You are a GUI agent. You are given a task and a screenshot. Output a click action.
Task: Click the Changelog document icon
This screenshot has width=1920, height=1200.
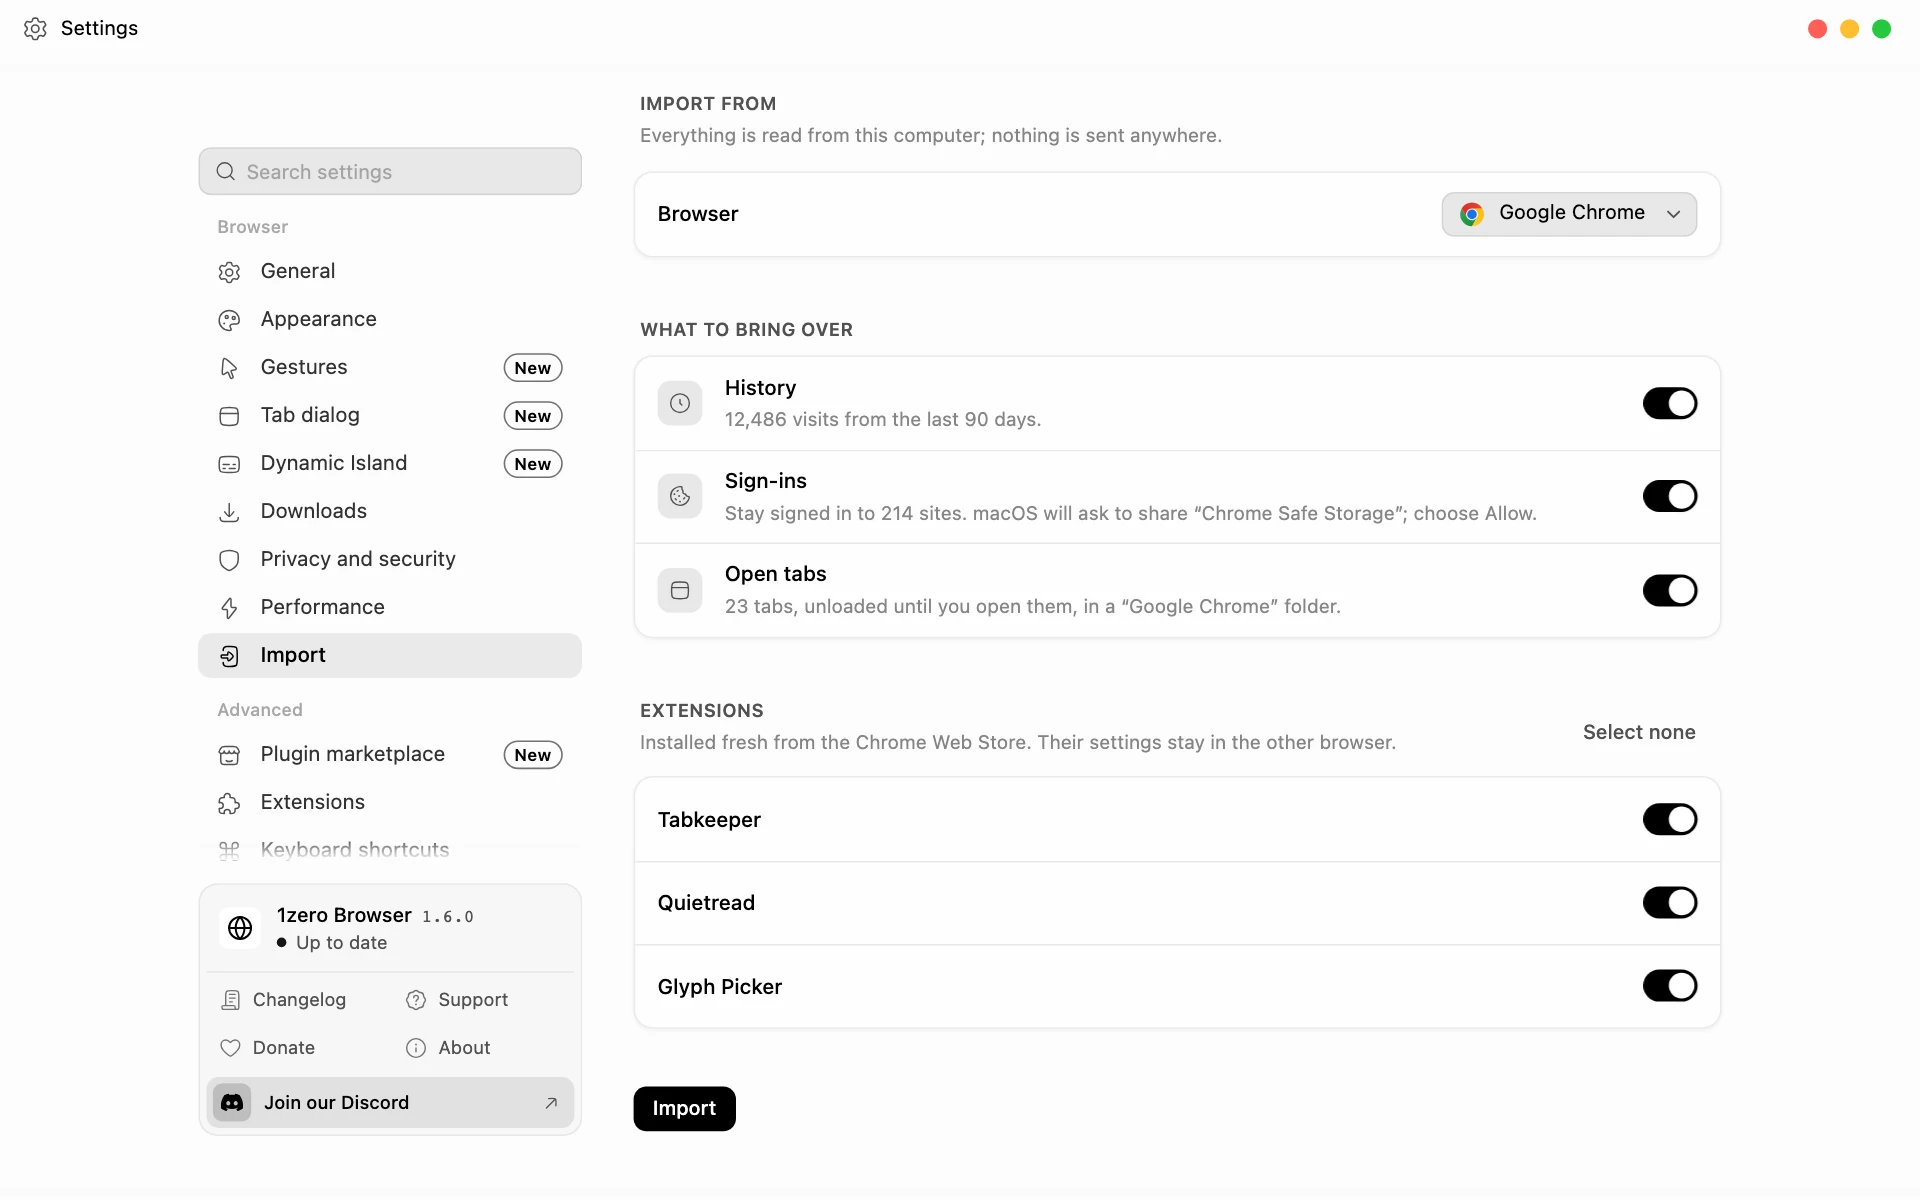point(231,1000)
